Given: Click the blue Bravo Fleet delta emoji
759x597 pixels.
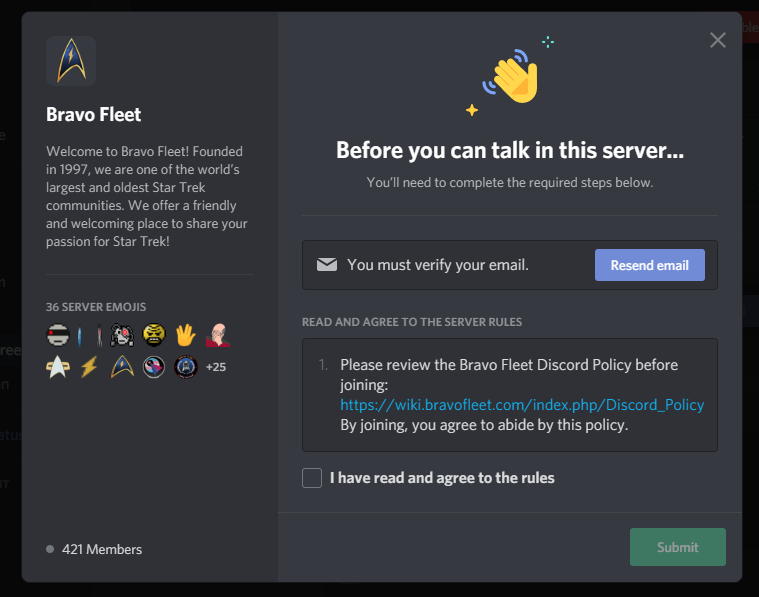Looking at the screenshot, I should tap(122, 367).
